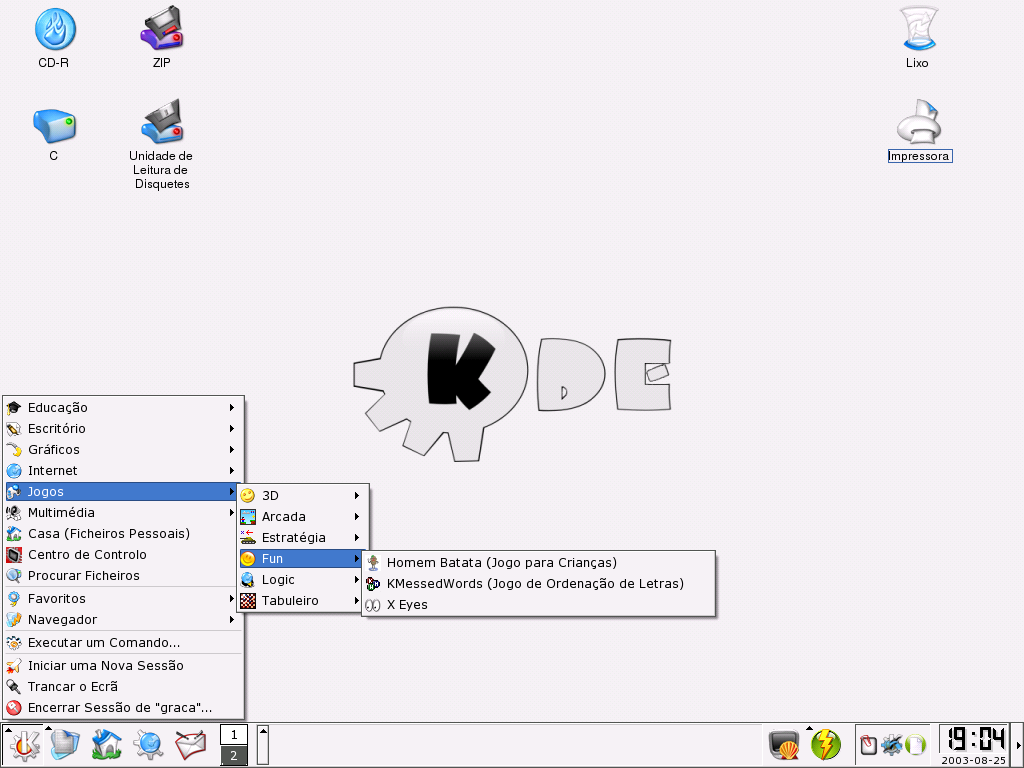Click the green document system tray icon

click(916, 745)
